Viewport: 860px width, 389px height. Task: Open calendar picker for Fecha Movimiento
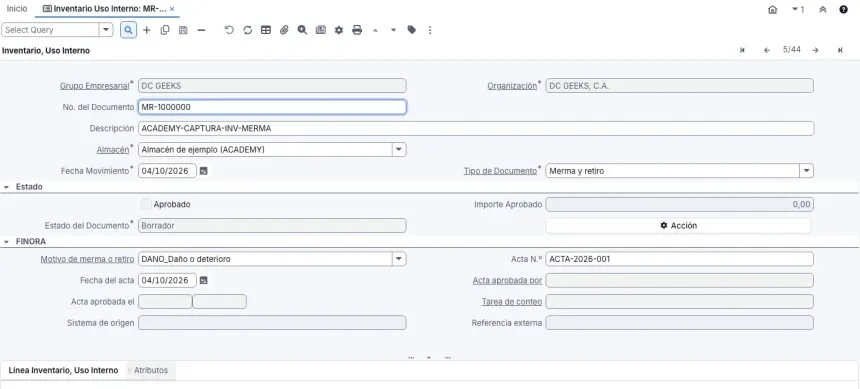coord(203,171)
